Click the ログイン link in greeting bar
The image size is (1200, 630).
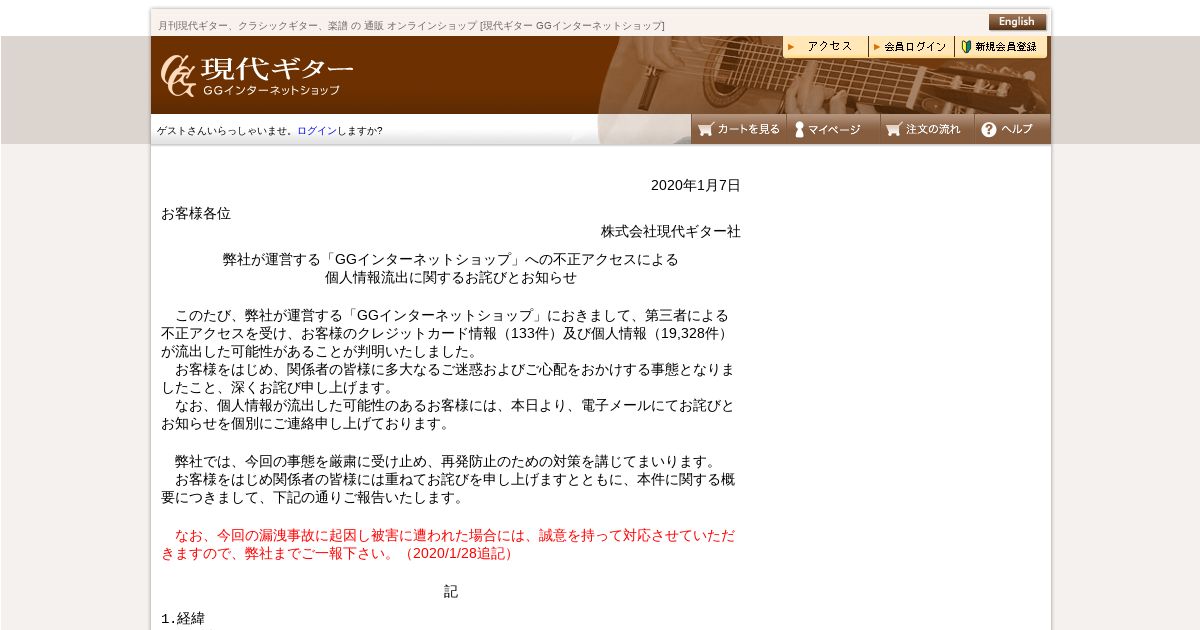[317, 131]
